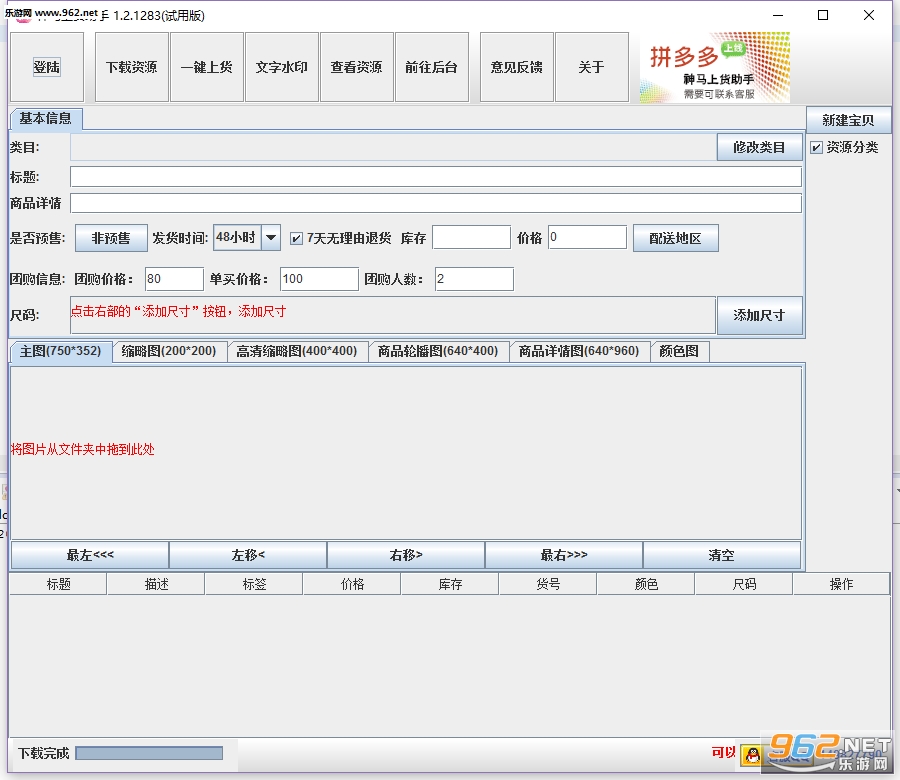Toggle the 资源分类 checkbox
Viewport: 900px width, 780px height.
click(816, 148)
